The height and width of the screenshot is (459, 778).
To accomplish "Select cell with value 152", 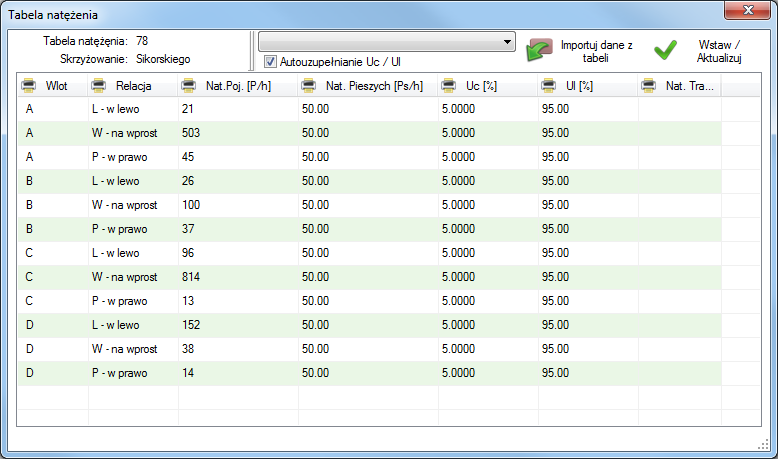I will click(238, 325).
